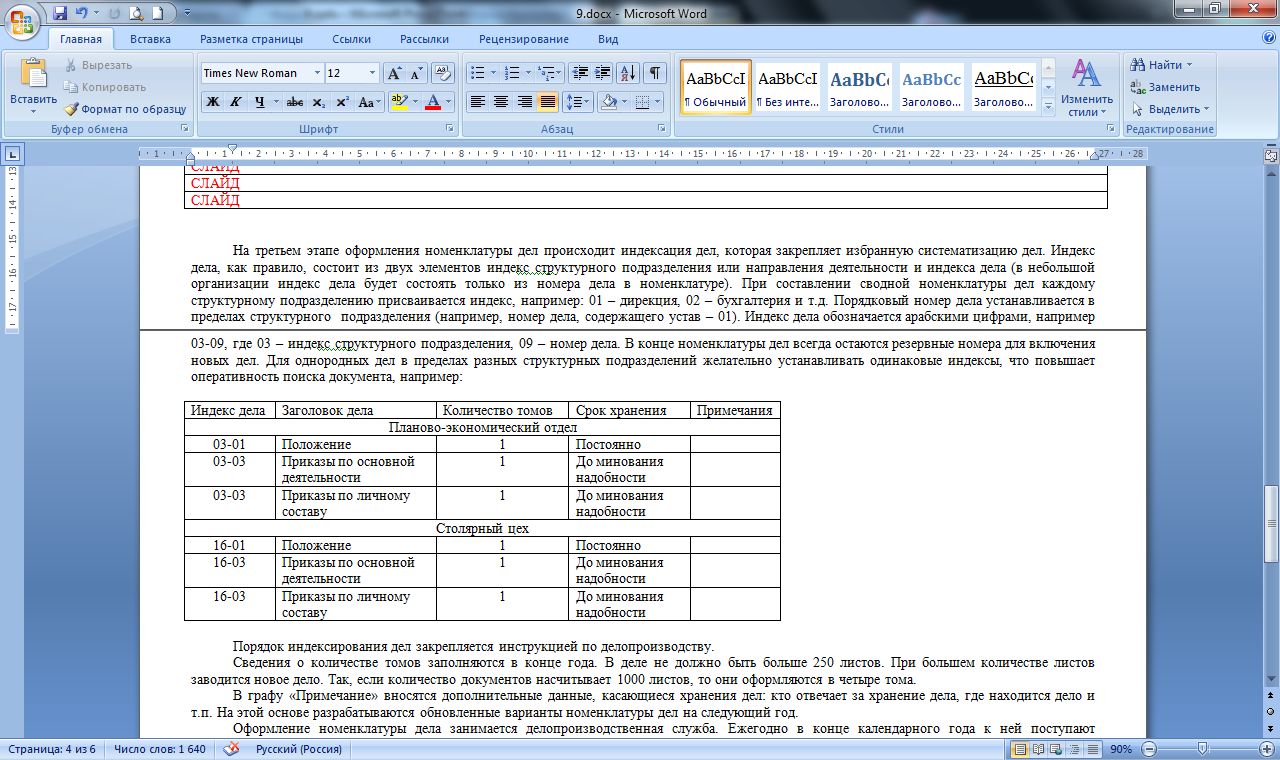Switch to draft view
The width and height of the screenshot is (1280, 760).
coord(1091,749)
